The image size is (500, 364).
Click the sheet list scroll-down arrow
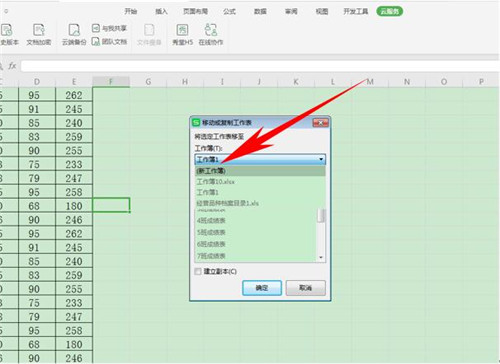(321, 258)
